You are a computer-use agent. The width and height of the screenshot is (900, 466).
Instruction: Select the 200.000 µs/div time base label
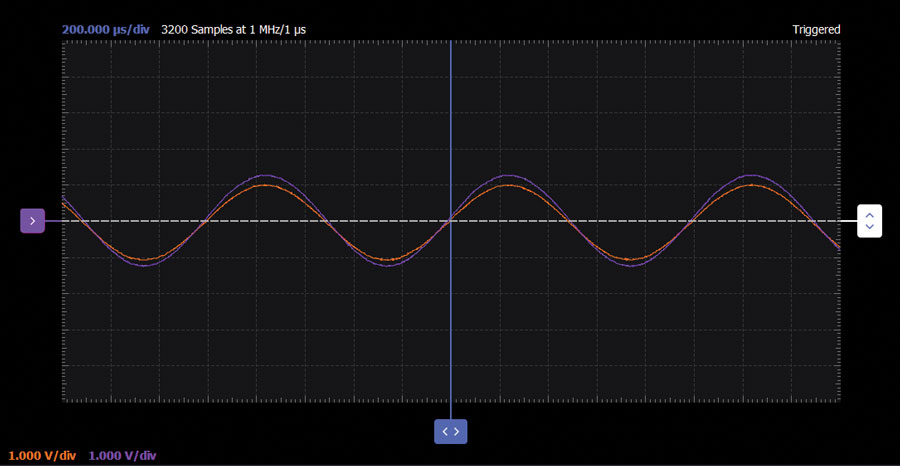(105, 29)
